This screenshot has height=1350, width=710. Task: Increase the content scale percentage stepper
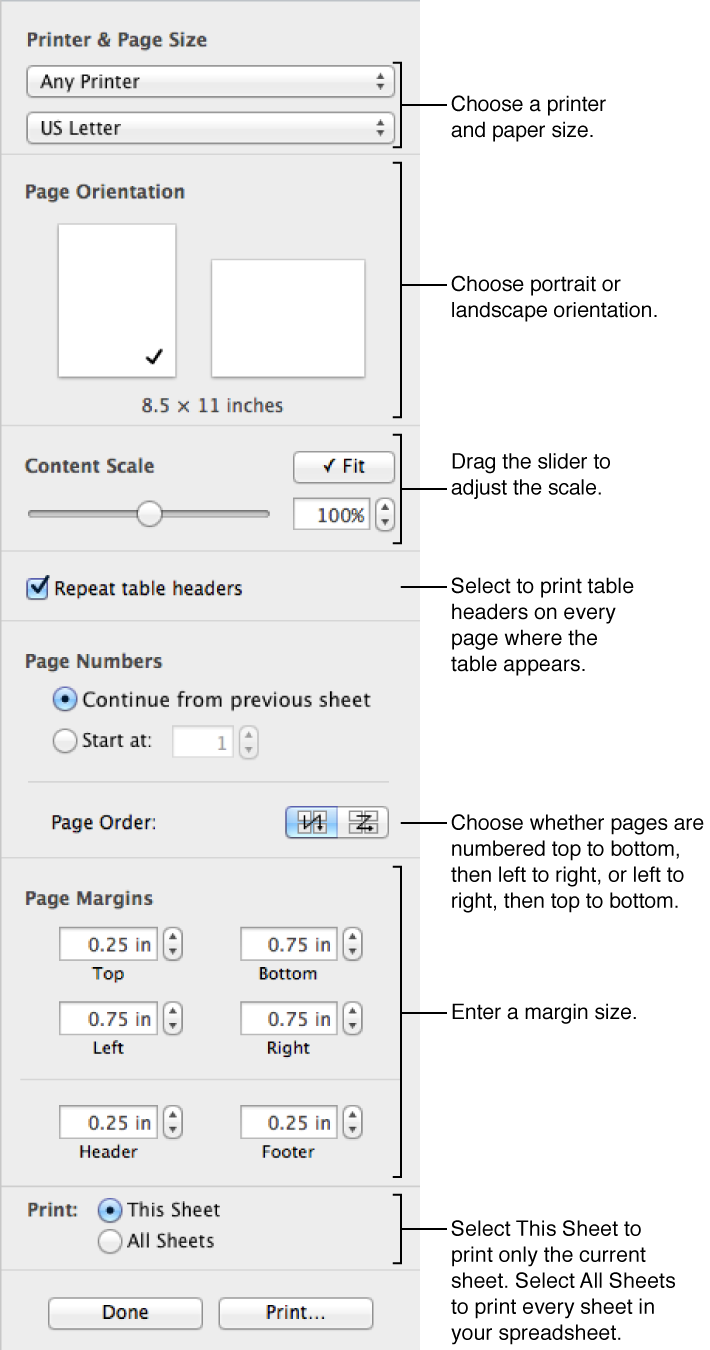(x=384, y=509)
